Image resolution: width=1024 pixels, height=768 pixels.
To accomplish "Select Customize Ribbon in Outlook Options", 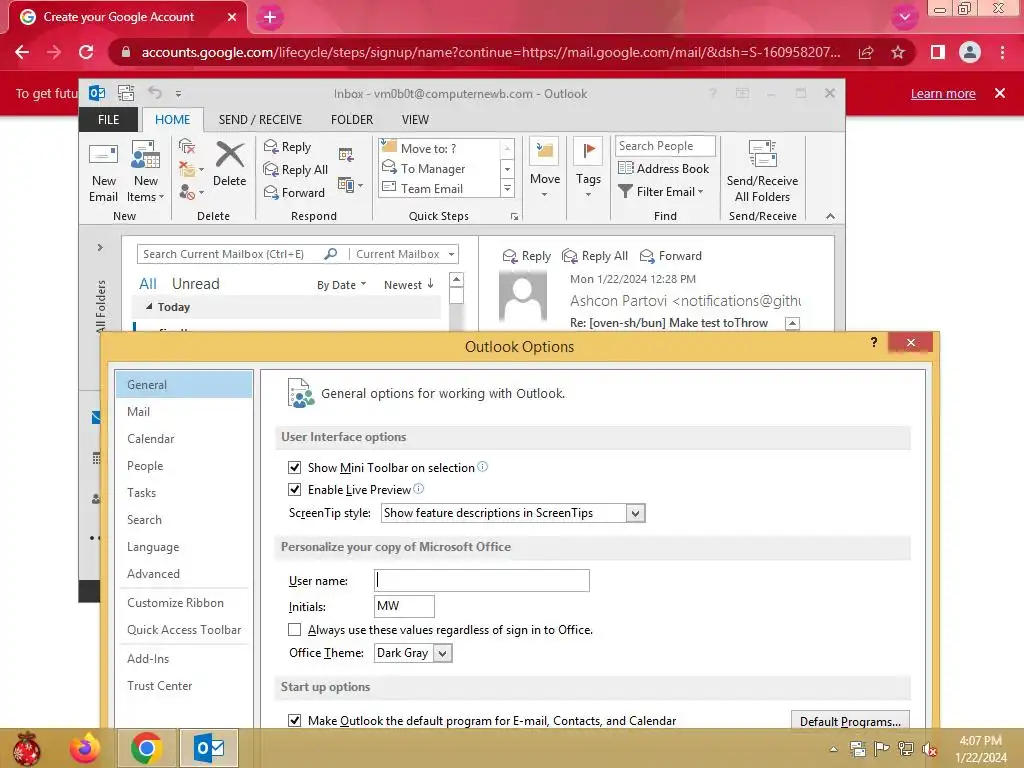I will tap(184, 603).
